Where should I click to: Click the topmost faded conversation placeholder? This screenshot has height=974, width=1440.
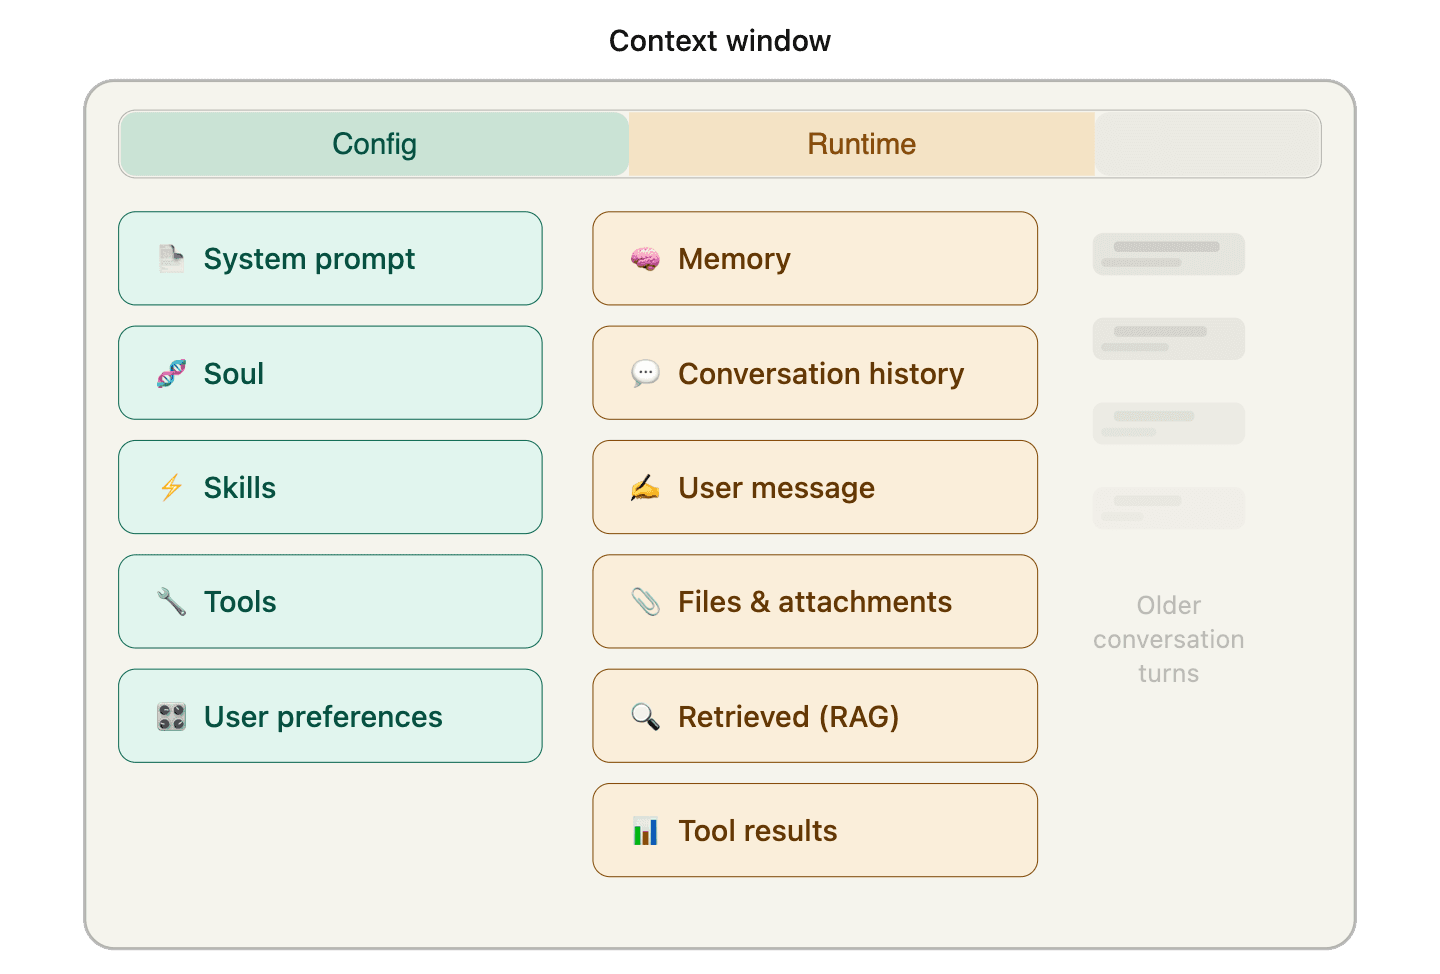pyautogui.click(x=1167, y=253)
